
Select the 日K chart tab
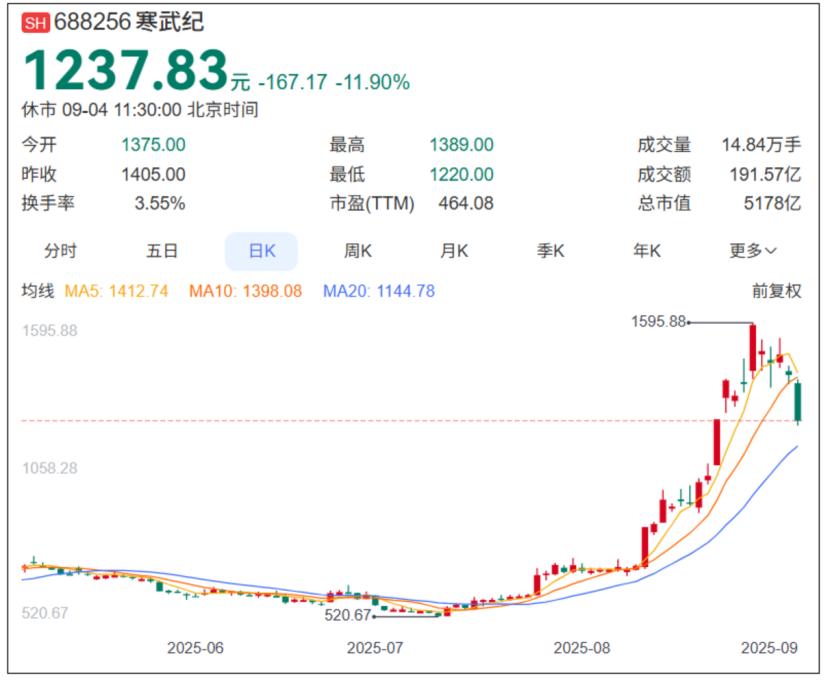click(261, 251)
